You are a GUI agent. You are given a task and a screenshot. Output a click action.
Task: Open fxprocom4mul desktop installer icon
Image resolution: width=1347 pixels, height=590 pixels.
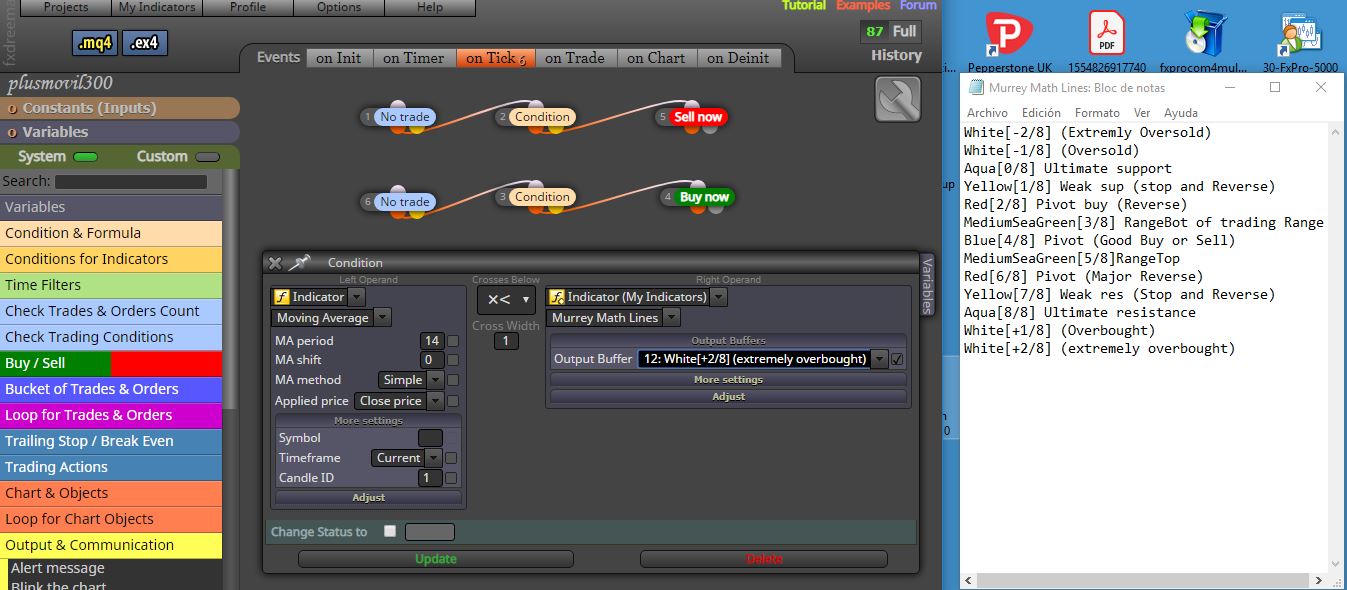pos(1201,42)
